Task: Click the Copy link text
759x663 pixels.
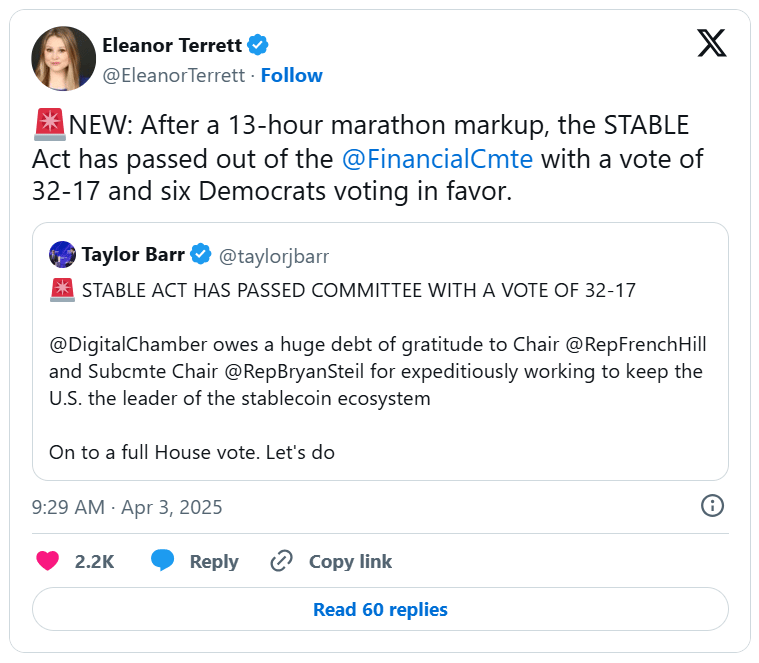Action: [350, 561]
